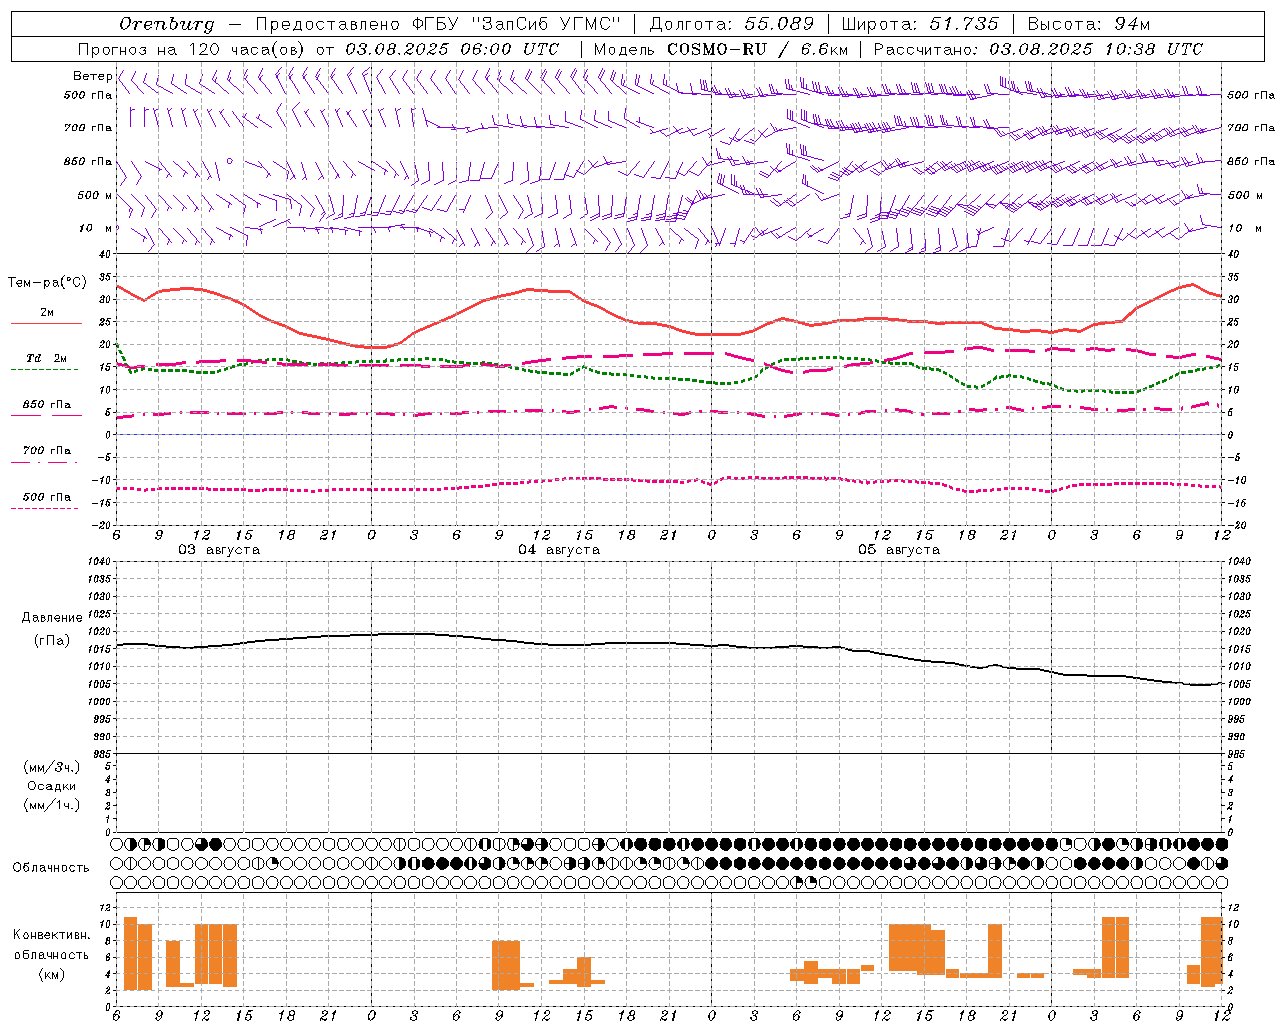
Task: Click the green dashed line sample under Td 2м
Action: click(44, 369)
